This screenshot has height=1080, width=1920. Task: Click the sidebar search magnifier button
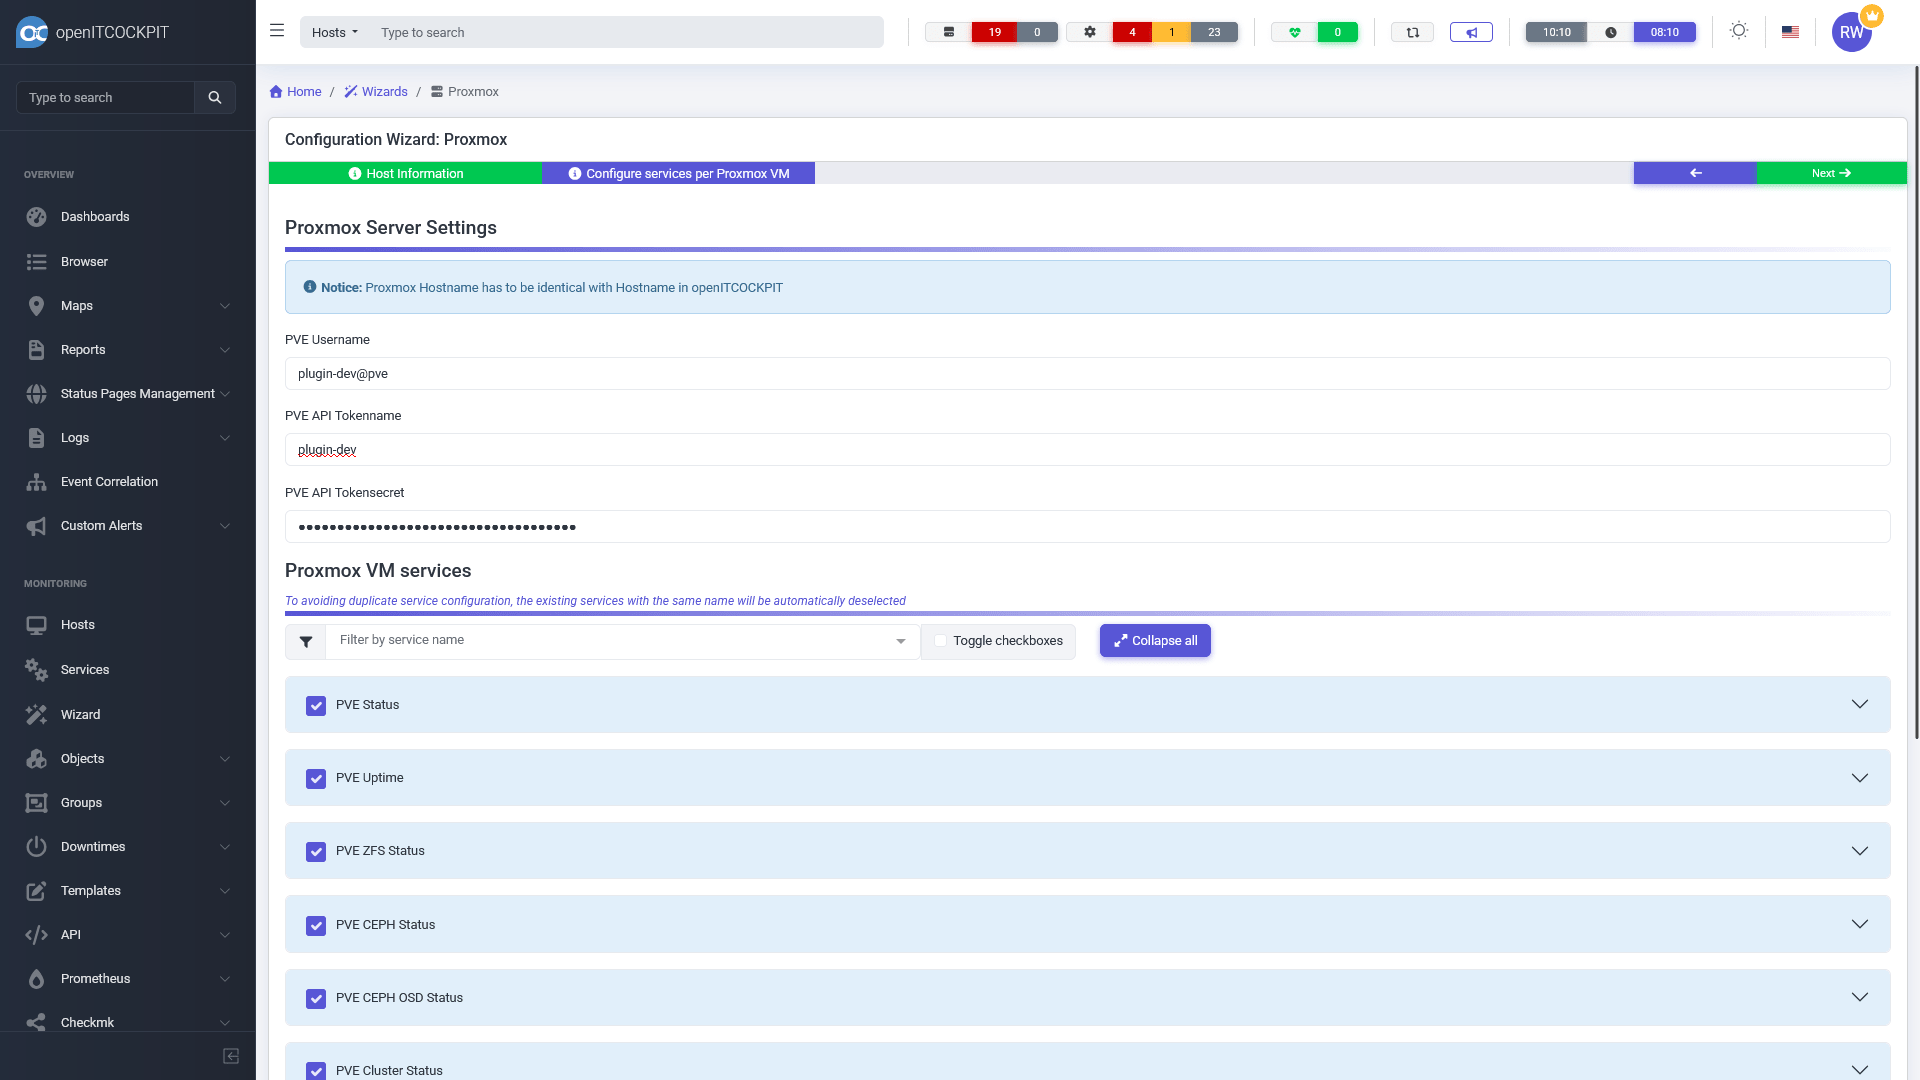point(214,98)
